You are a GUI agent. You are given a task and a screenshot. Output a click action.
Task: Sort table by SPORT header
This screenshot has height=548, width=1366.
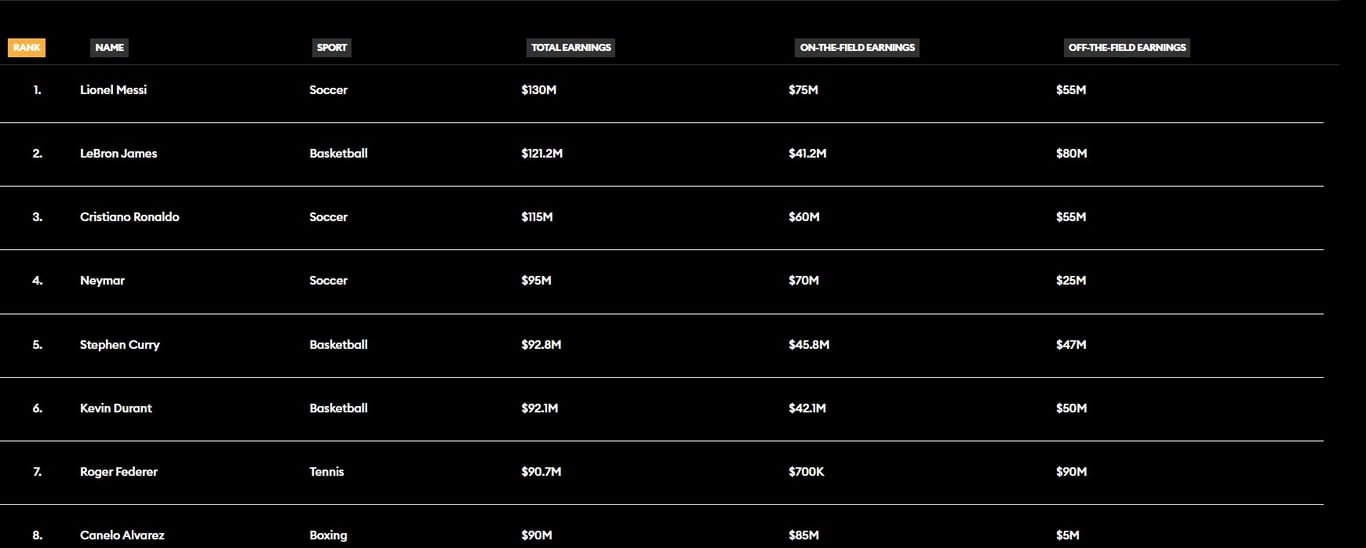[x=332, y=47]
